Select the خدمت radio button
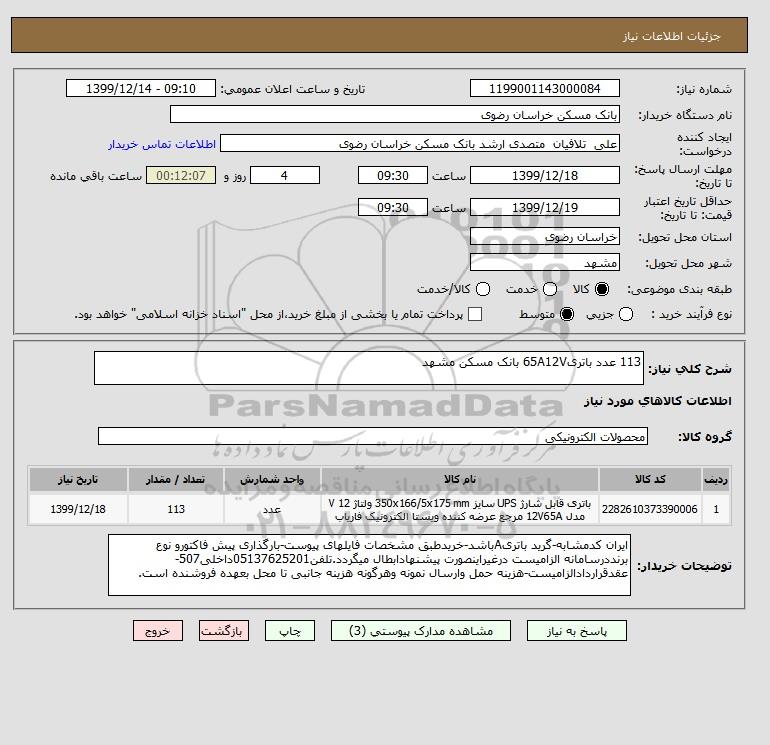The image size is (770, 745). 550,289
